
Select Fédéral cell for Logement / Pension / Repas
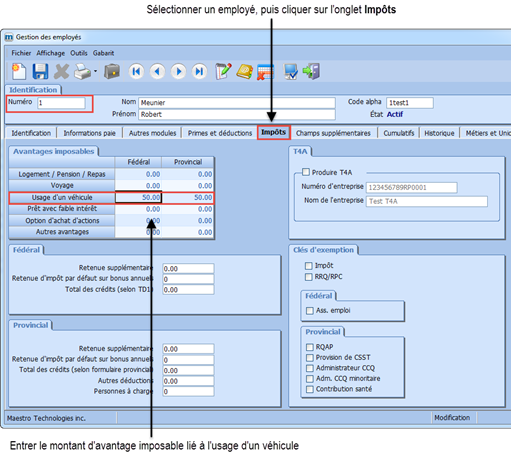(x=138, y=174)
